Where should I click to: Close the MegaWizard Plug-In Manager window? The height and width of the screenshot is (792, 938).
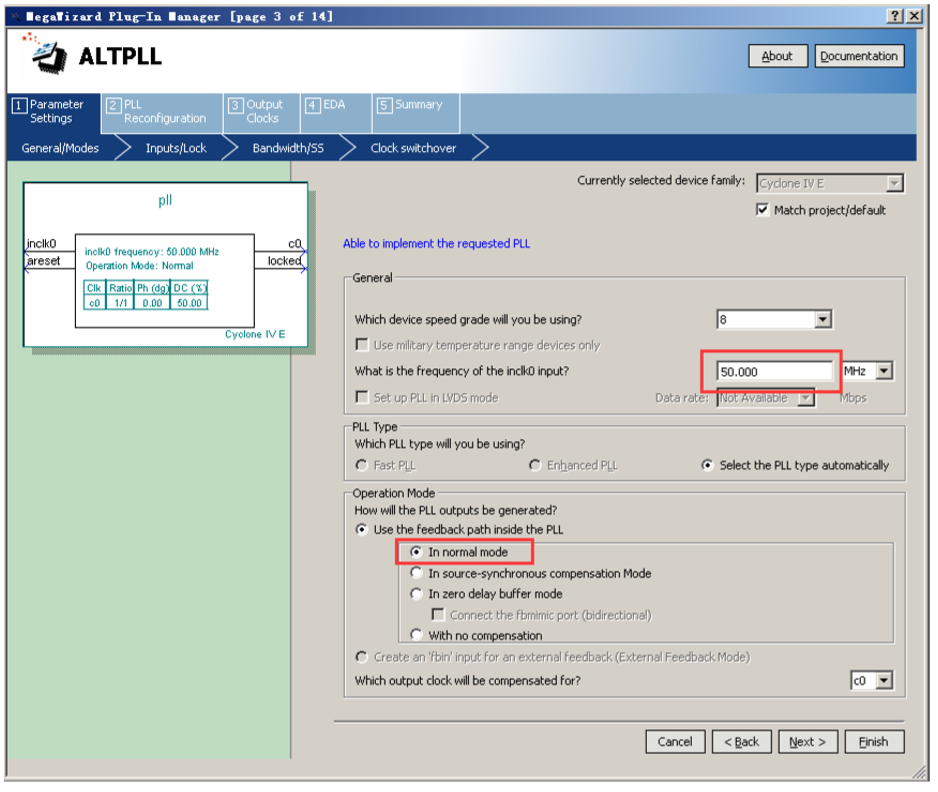(914, 16)
